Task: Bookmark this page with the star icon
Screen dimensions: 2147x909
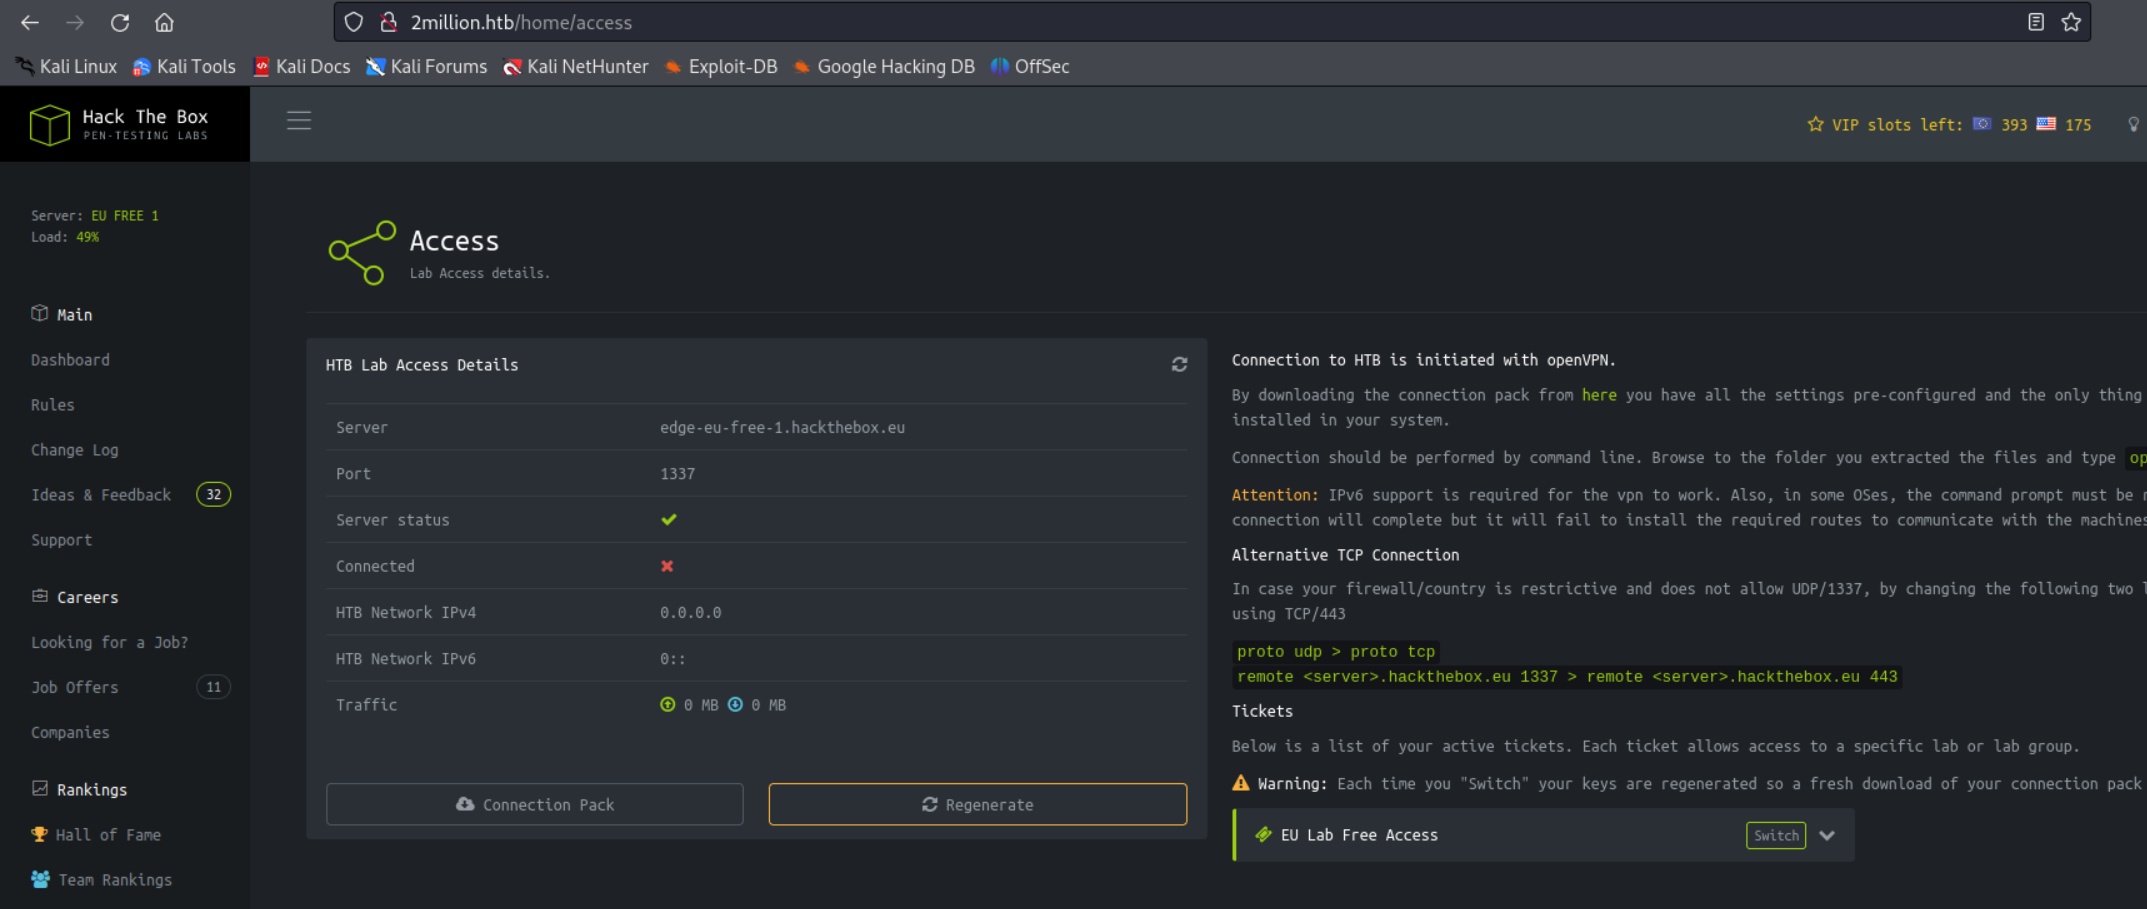Action: click(x=2071, y=22)
